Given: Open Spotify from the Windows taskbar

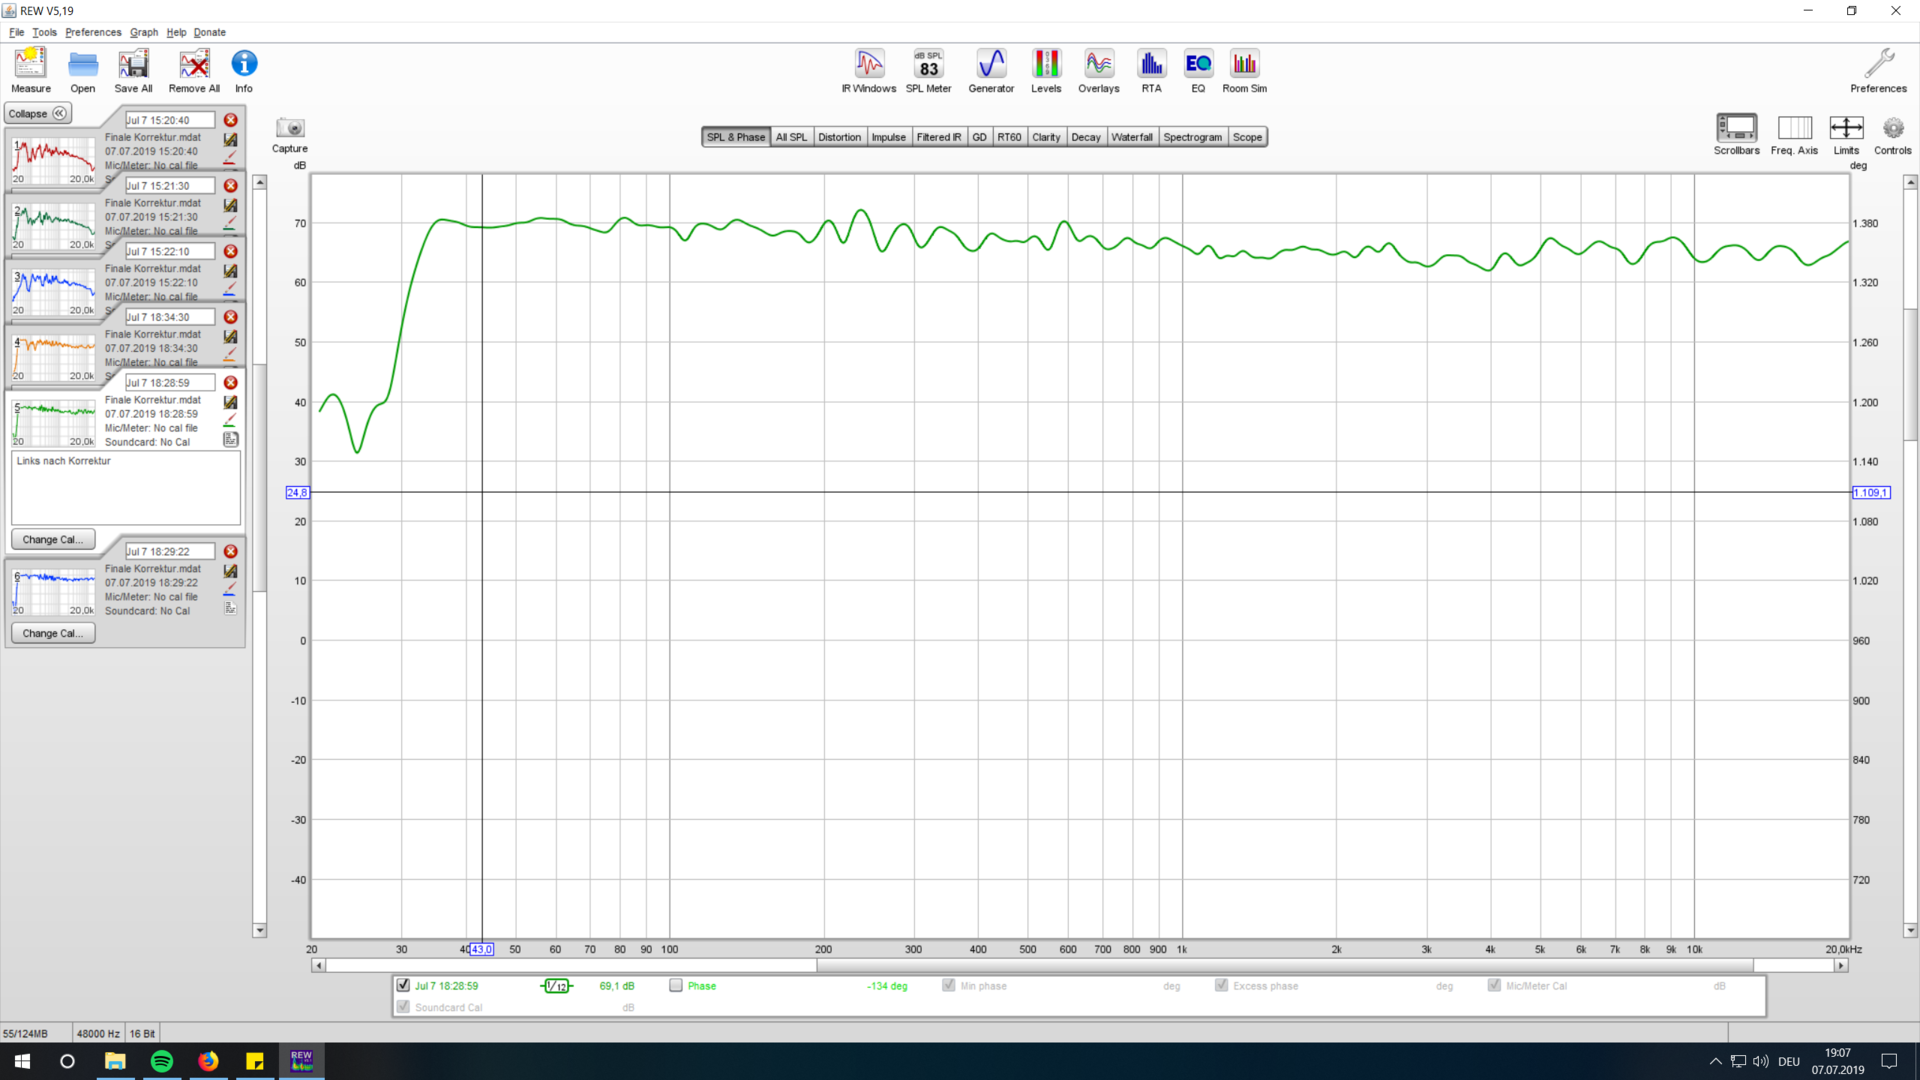Looking at the screenshot, I should coord(161,1061).
